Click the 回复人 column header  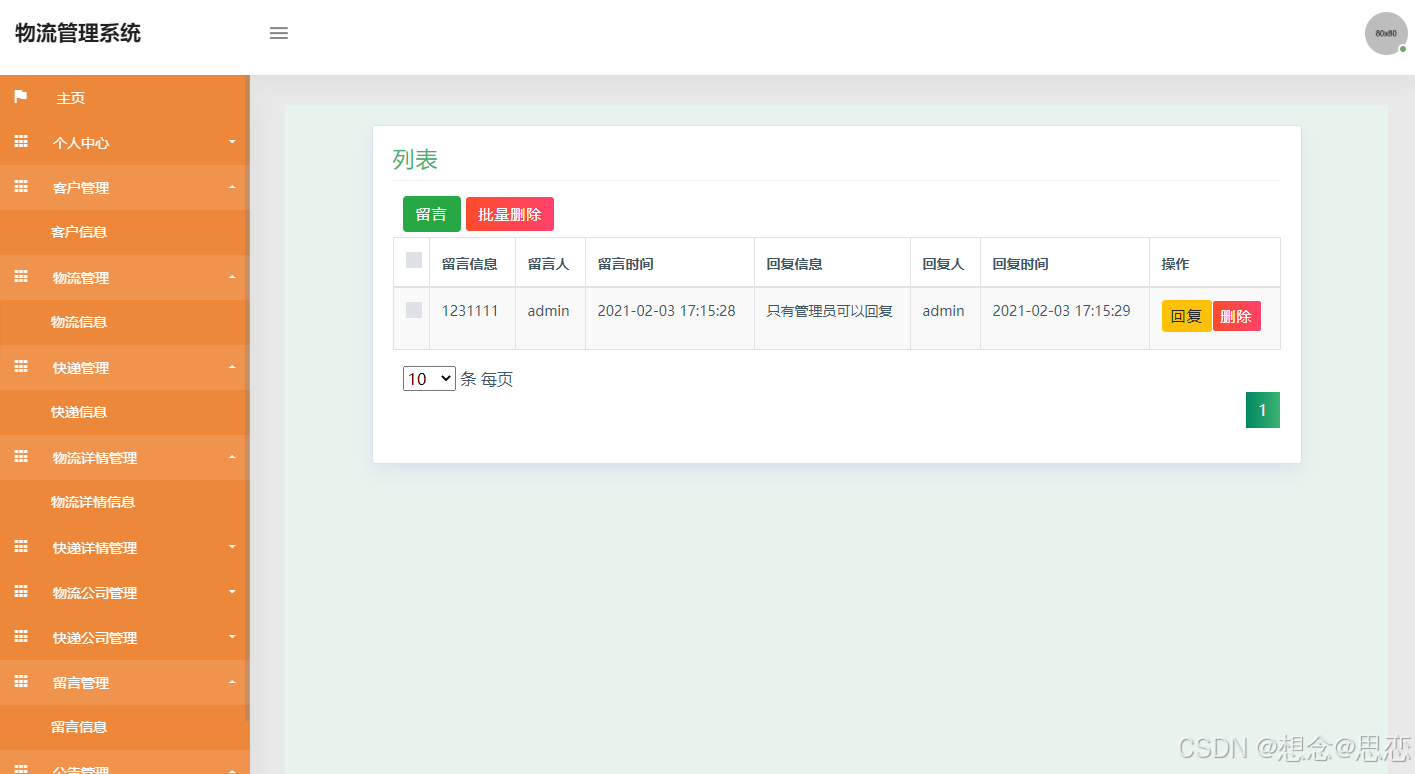pos(944,264)
